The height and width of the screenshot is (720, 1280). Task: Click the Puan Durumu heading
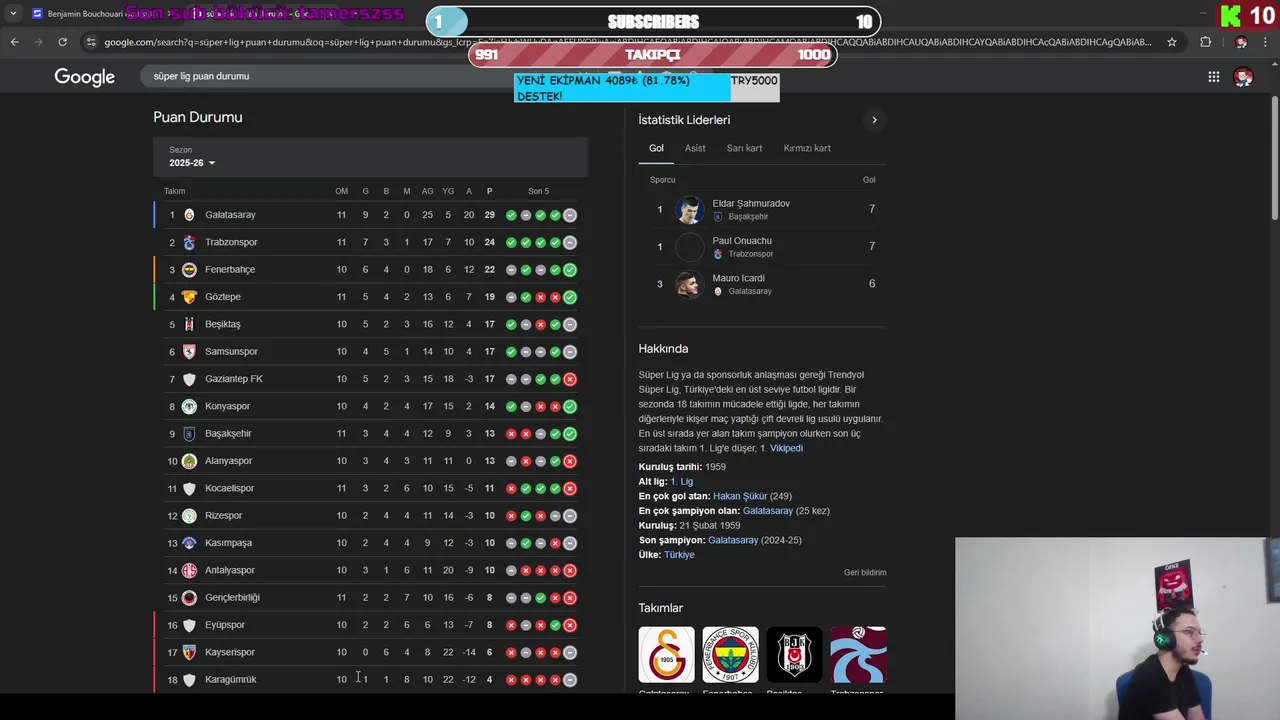coord(198,117)
